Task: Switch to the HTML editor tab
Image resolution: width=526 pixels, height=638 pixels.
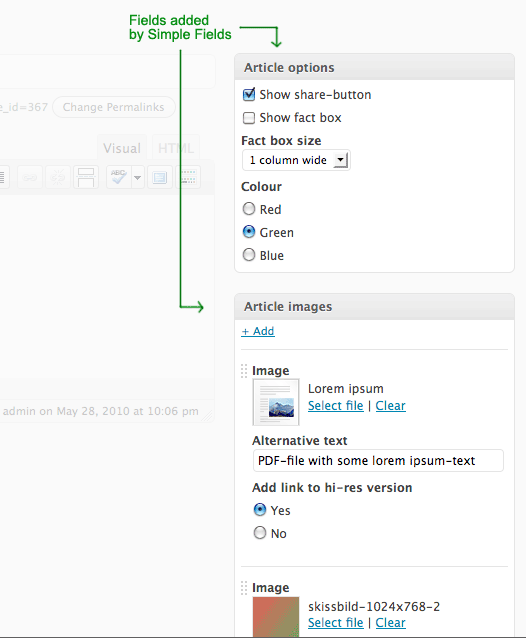Action: tap(176, 148)
